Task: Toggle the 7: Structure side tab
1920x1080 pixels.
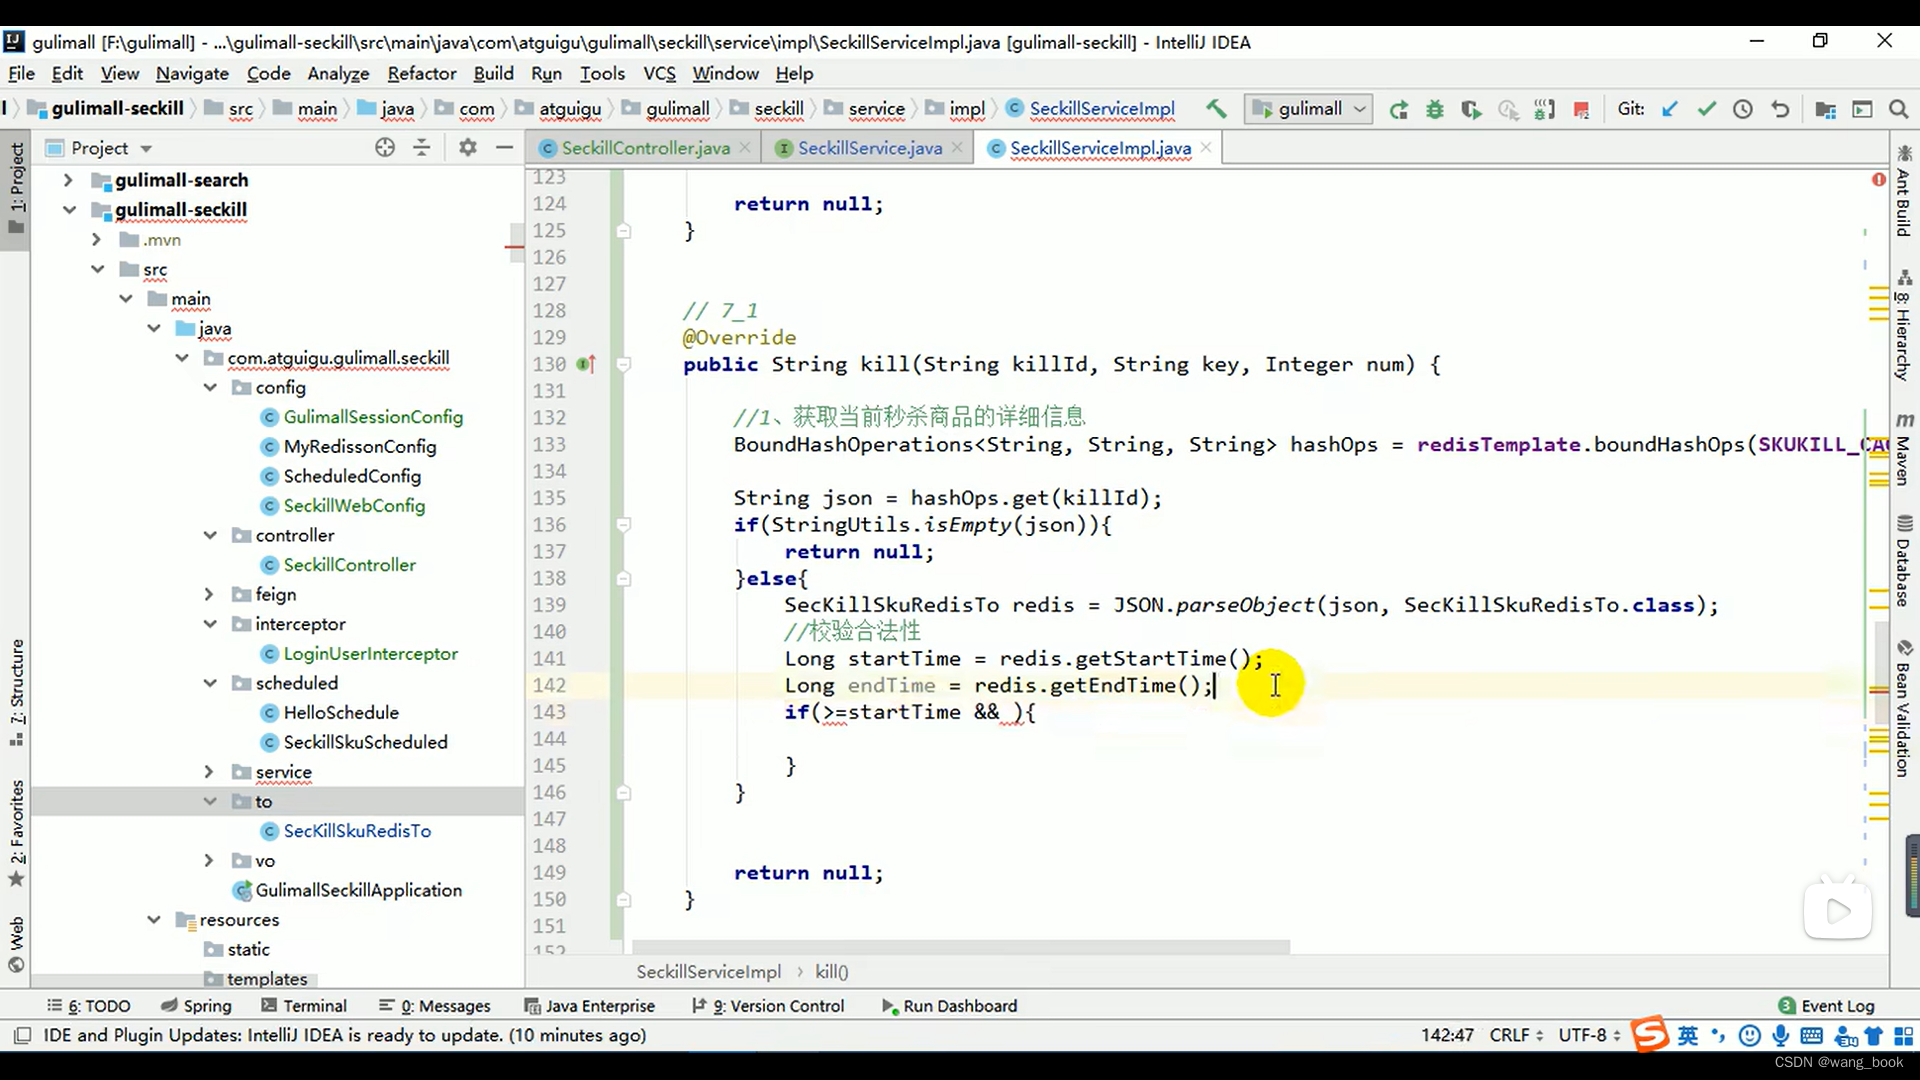Action: pos(16,692)
